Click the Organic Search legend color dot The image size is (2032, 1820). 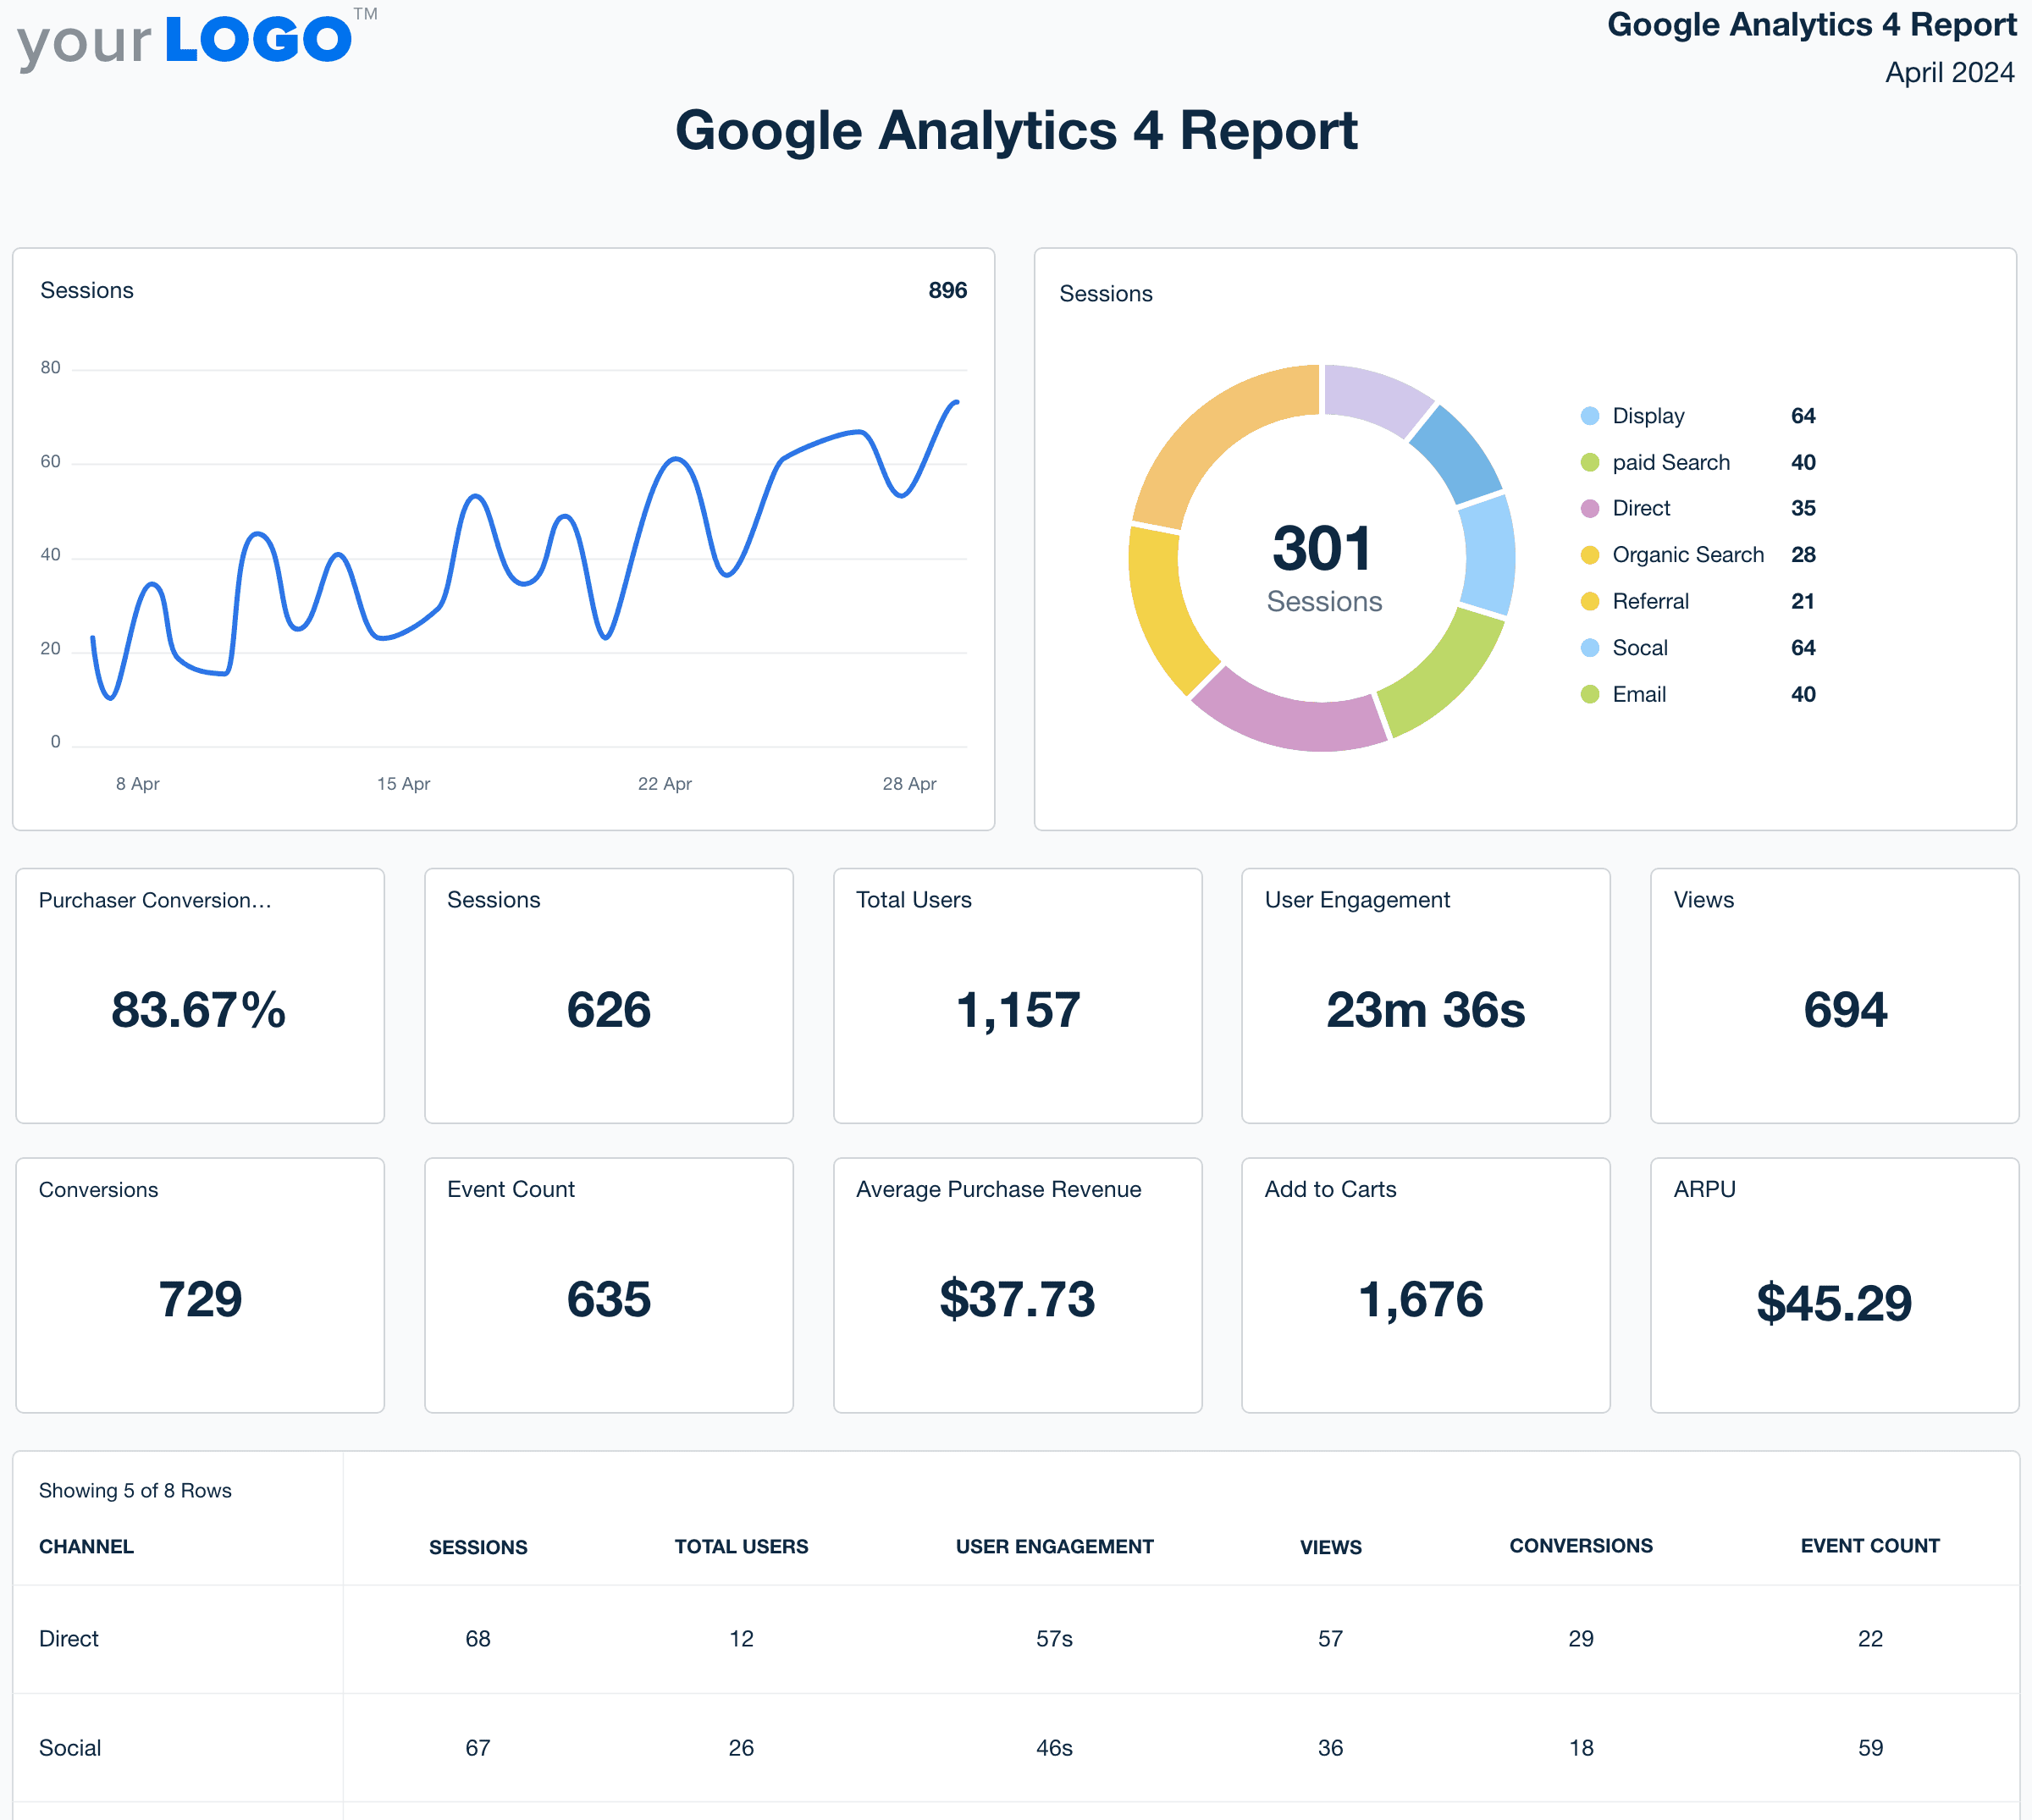point(1589,555)
